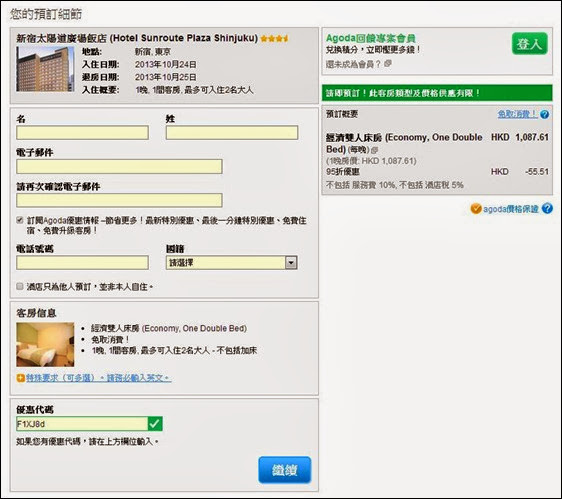The image size is (562, 499).
Task: Click the green 請即預訂 availability banner
Action: [437, 93]
